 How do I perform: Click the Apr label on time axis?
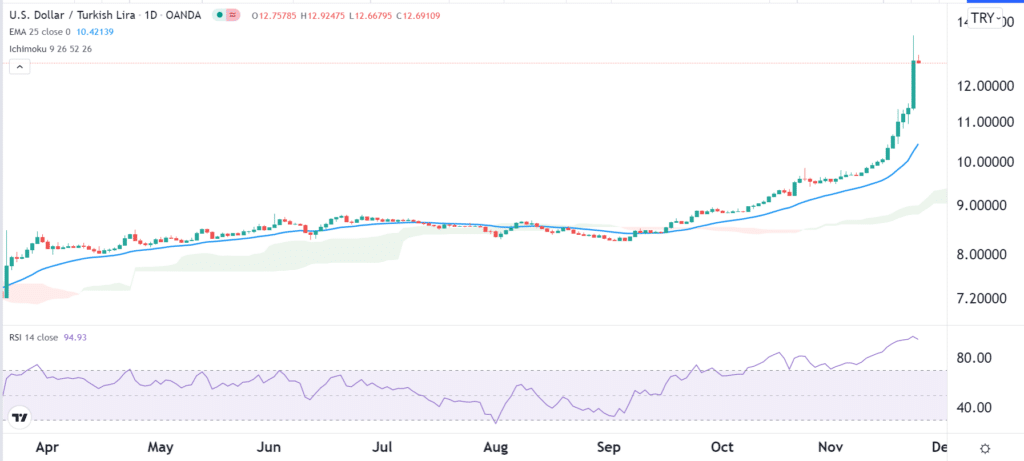coord(46,448)
